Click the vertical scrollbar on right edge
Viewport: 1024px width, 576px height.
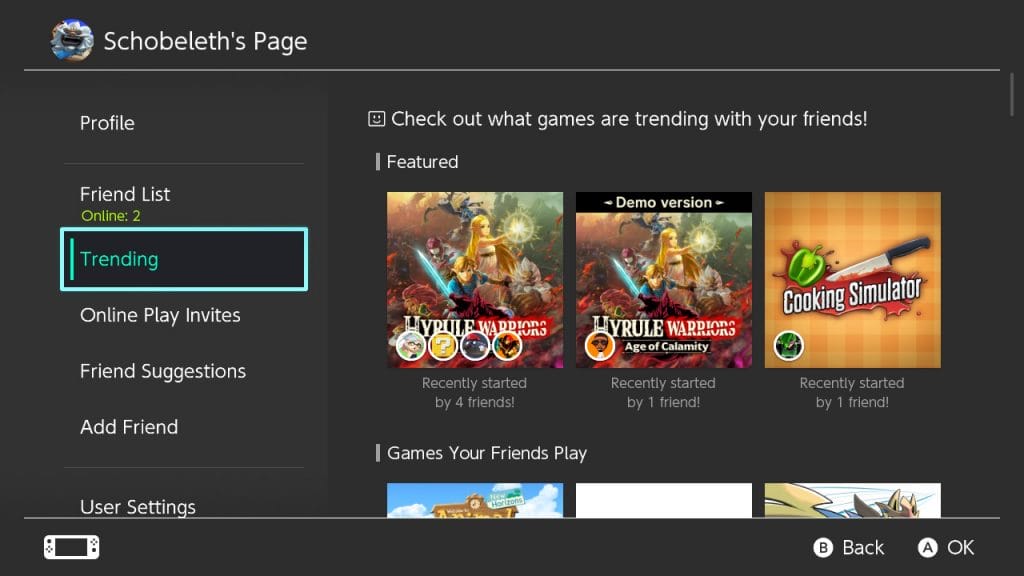[x=1012, y=95]
